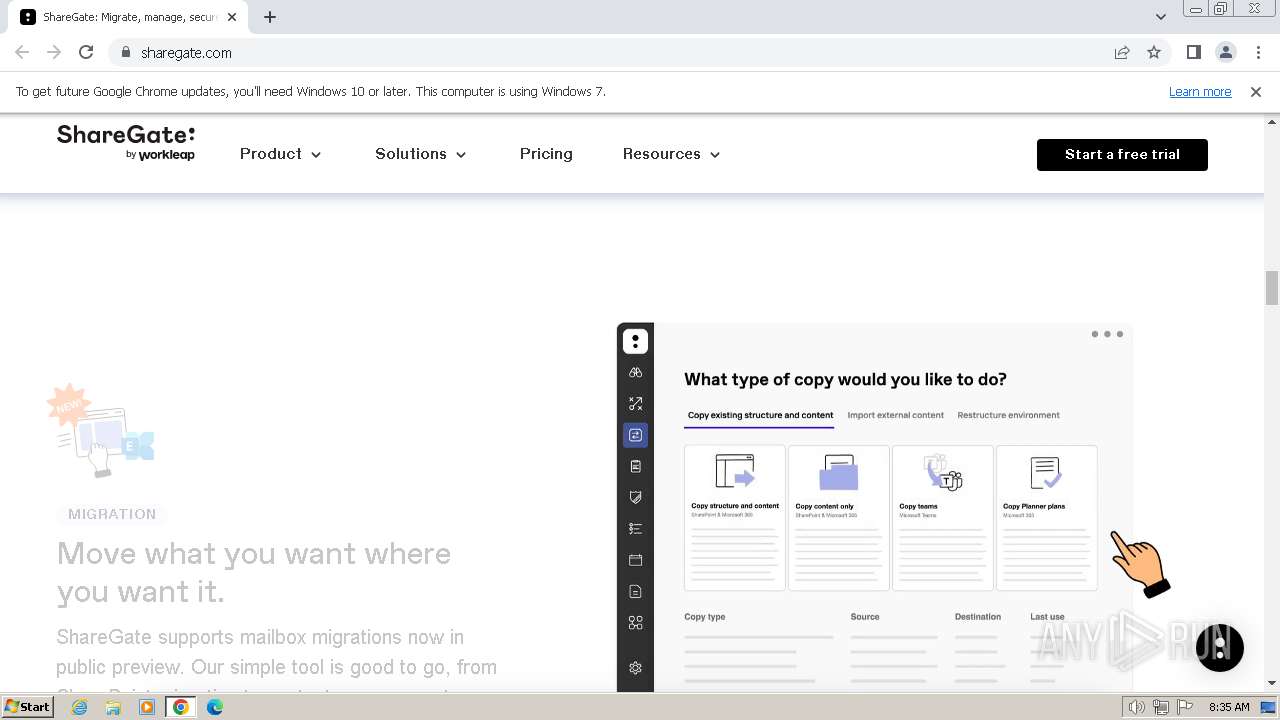Open a new browser tab

[270, 17]
